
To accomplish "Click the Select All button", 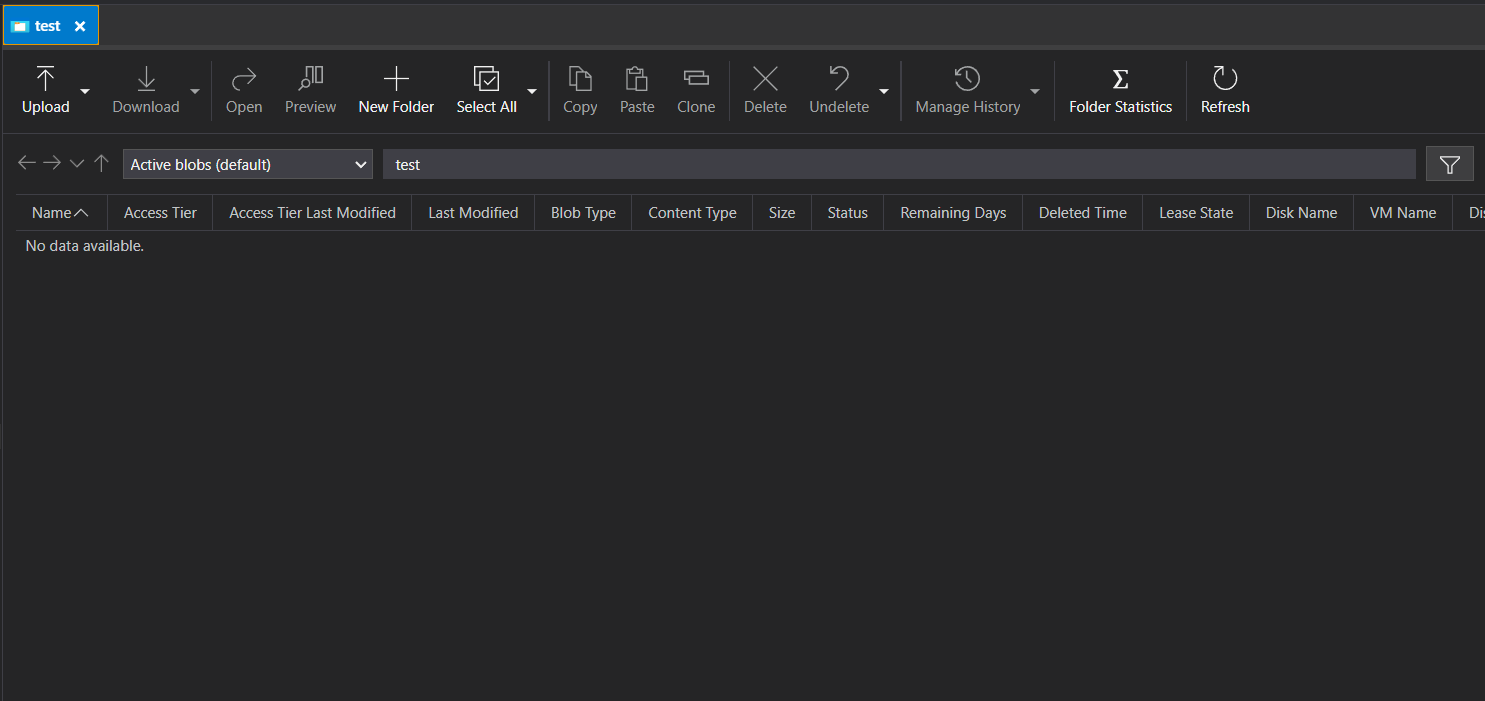I will tap(486, 89).
